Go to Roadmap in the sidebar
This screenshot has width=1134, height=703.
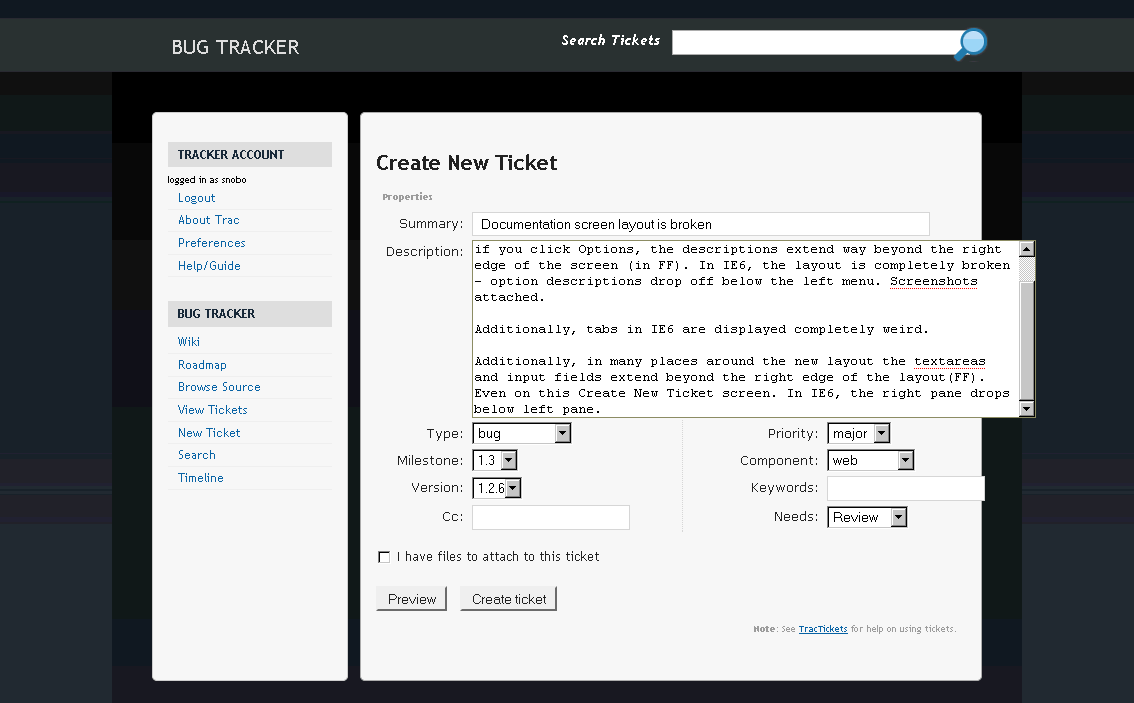(x=202, y=365)
